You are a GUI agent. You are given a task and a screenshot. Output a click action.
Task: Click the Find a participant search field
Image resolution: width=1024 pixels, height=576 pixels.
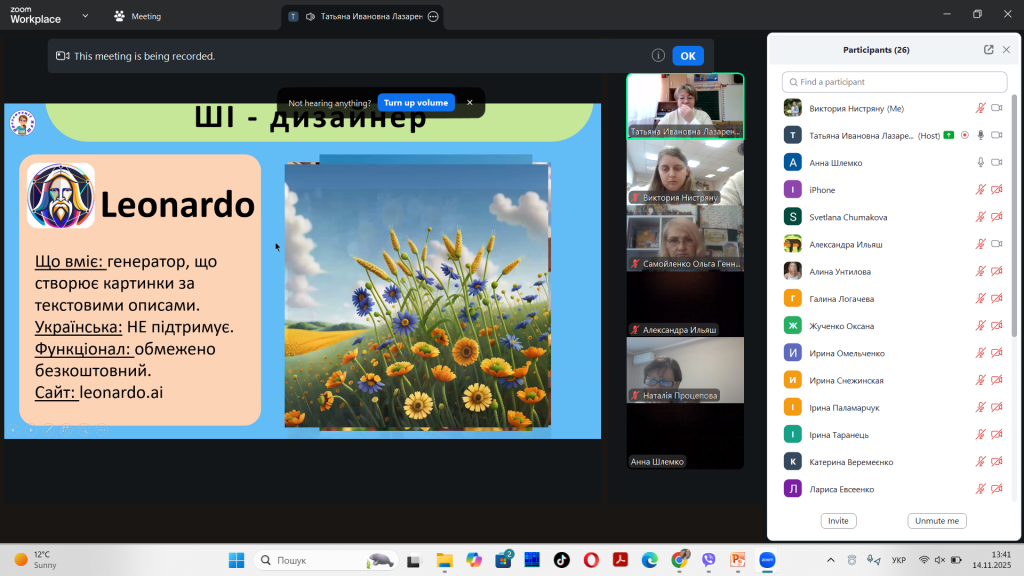point(894,82)
